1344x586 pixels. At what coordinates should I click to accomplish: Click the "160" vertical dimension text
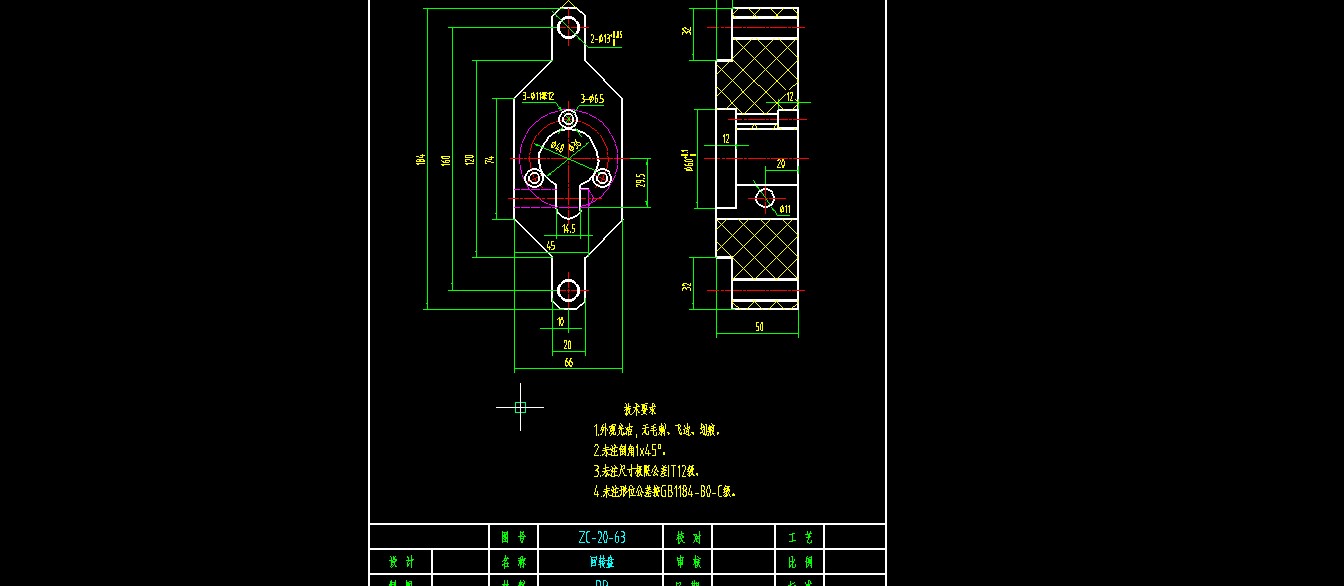(x=445, y=159)
